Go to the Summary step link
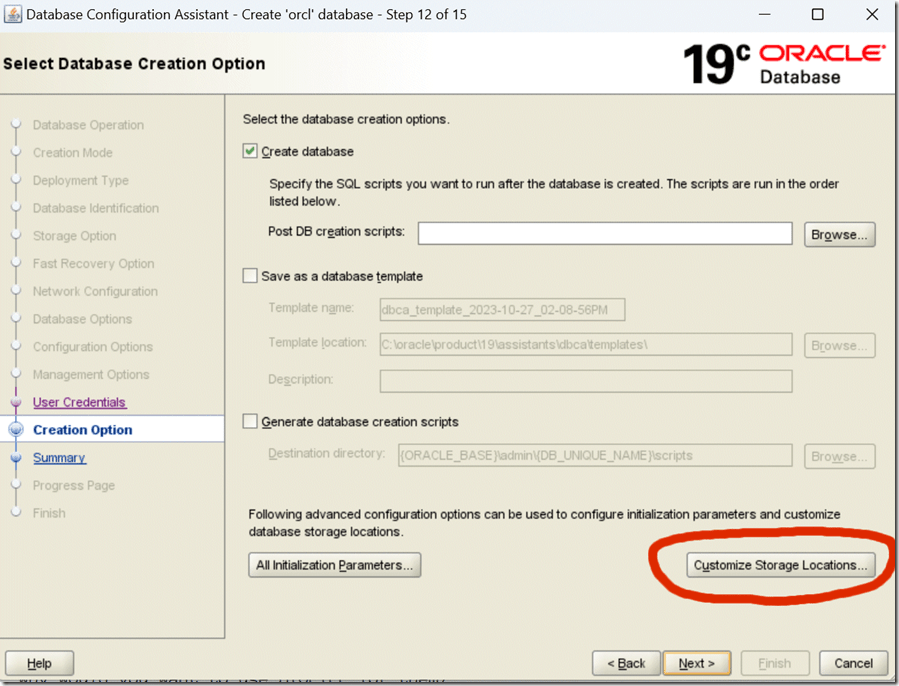Image resolution: width=899 pixels, height=686 pixels. (59, 458)
